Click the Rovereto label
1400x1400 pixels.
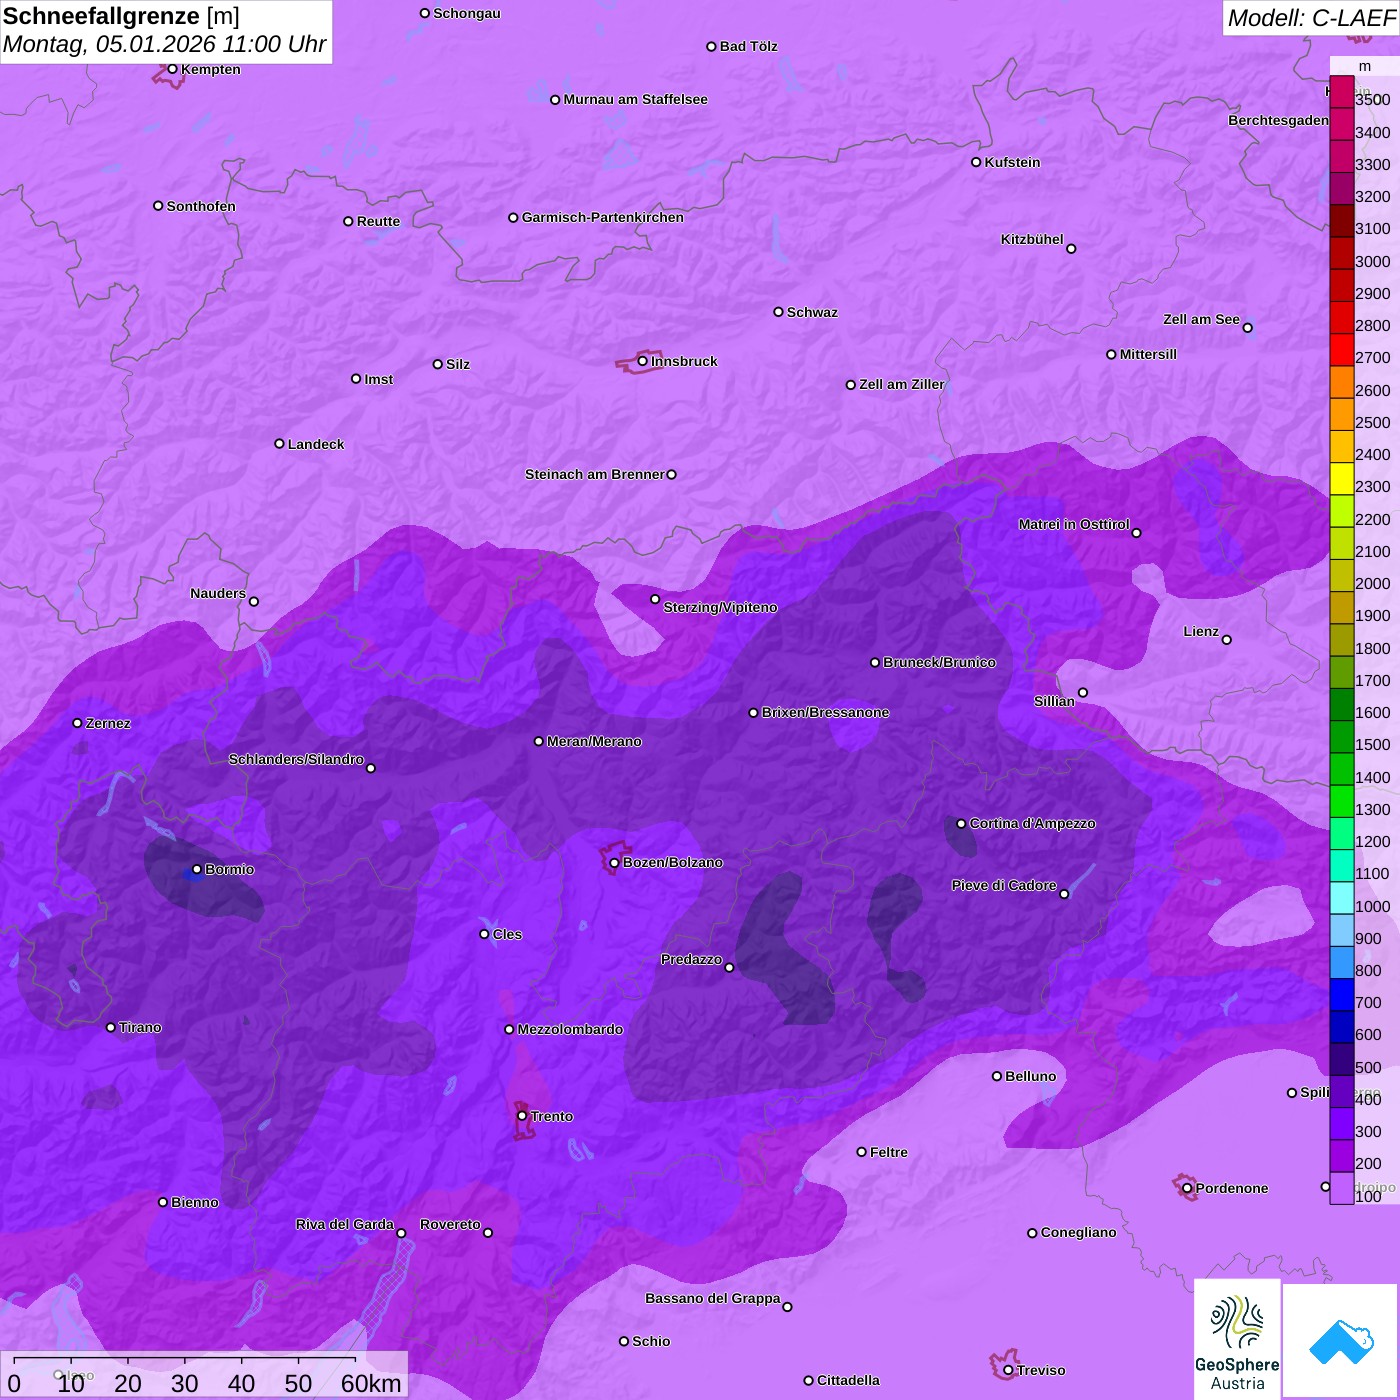[450, 1224]
